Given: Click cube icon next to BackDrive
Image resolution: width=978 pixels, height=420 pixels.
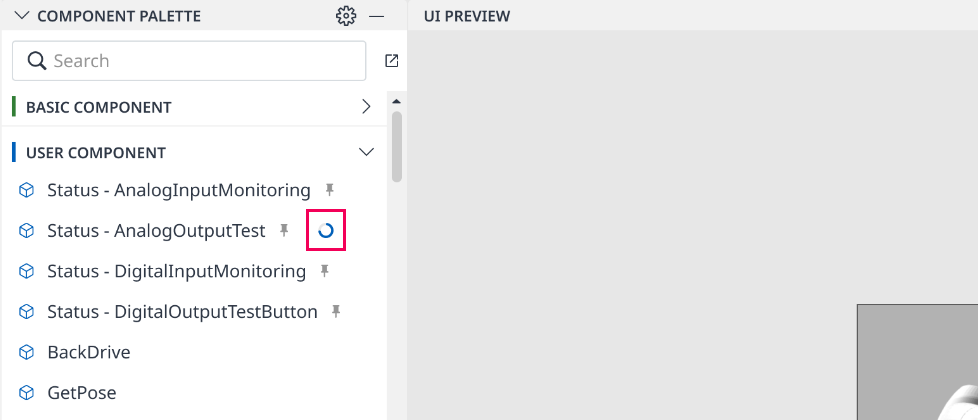Looking at the screenshot, I should (x=26, y=353).
